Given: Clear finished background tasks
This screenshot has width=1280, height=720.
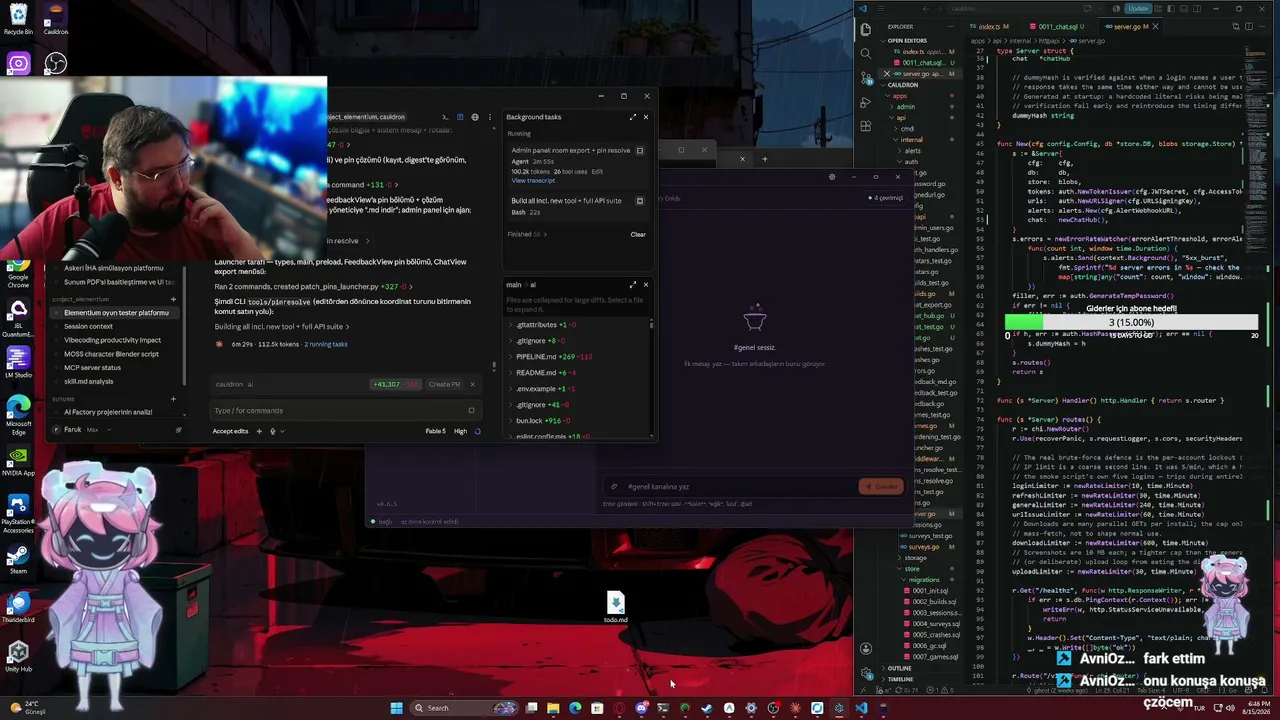Looking at the screenshot, I should coord(638,234).
